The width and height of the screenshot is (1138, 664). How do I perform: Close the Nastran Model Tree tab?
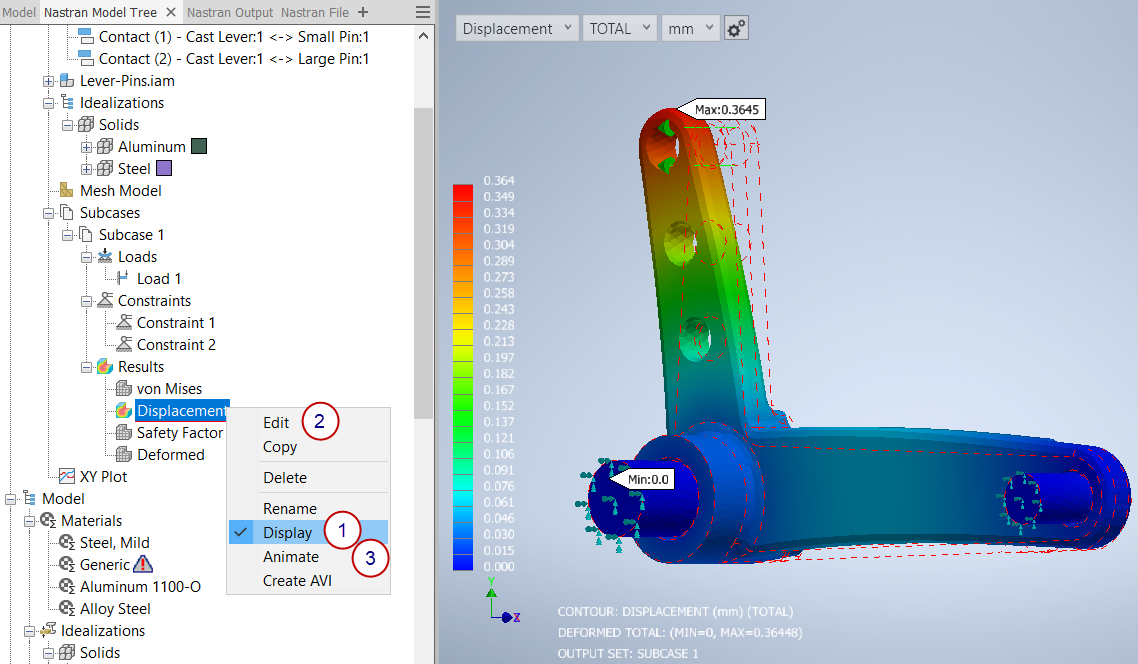[x=171, y=12]
